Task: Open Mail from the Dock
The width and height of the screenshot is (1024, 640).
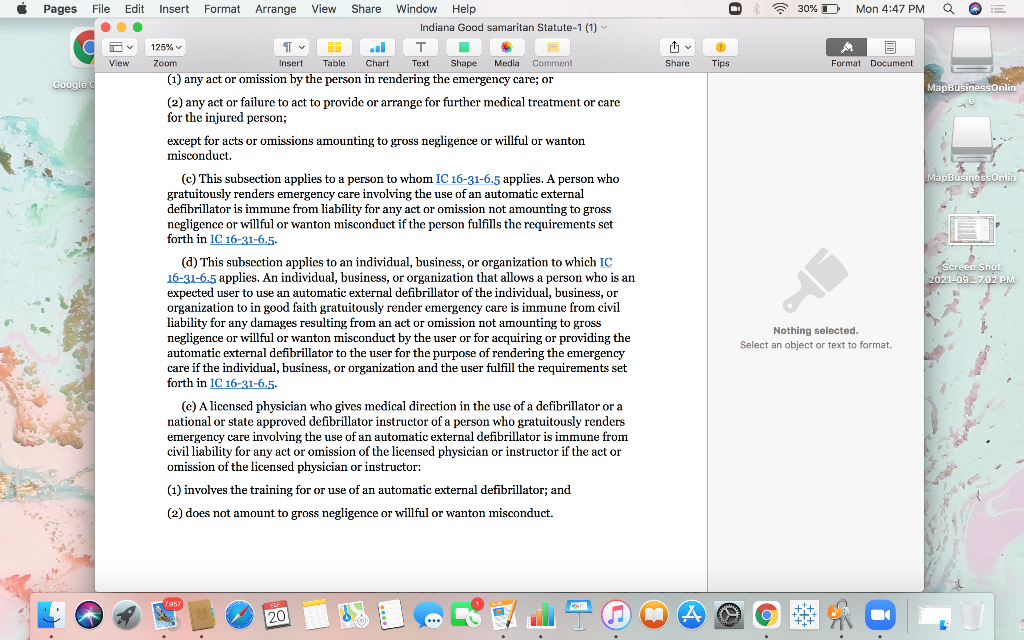Action: click(165, 615)
